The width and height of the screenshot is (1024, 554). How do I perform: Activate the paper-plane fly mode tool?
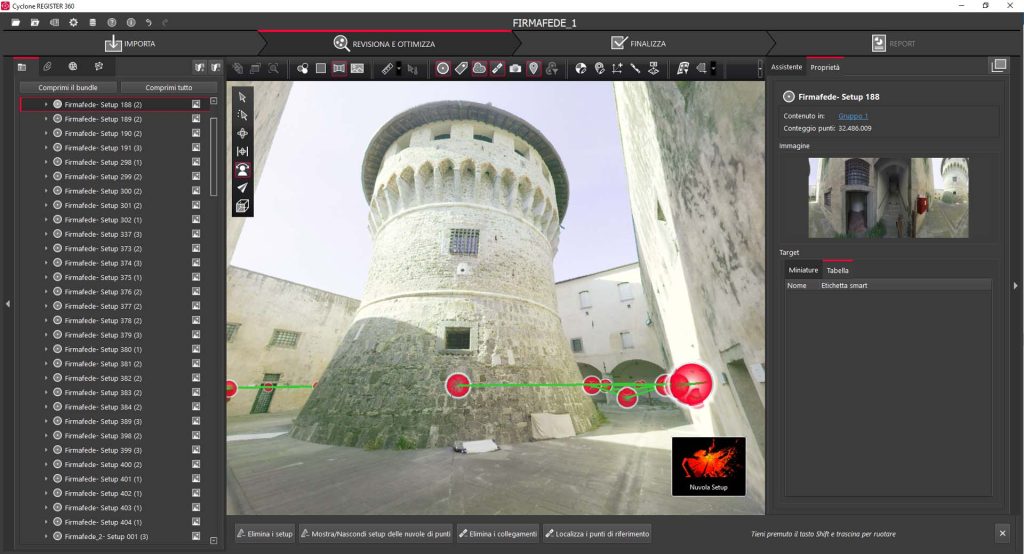[x=242, y=187]
